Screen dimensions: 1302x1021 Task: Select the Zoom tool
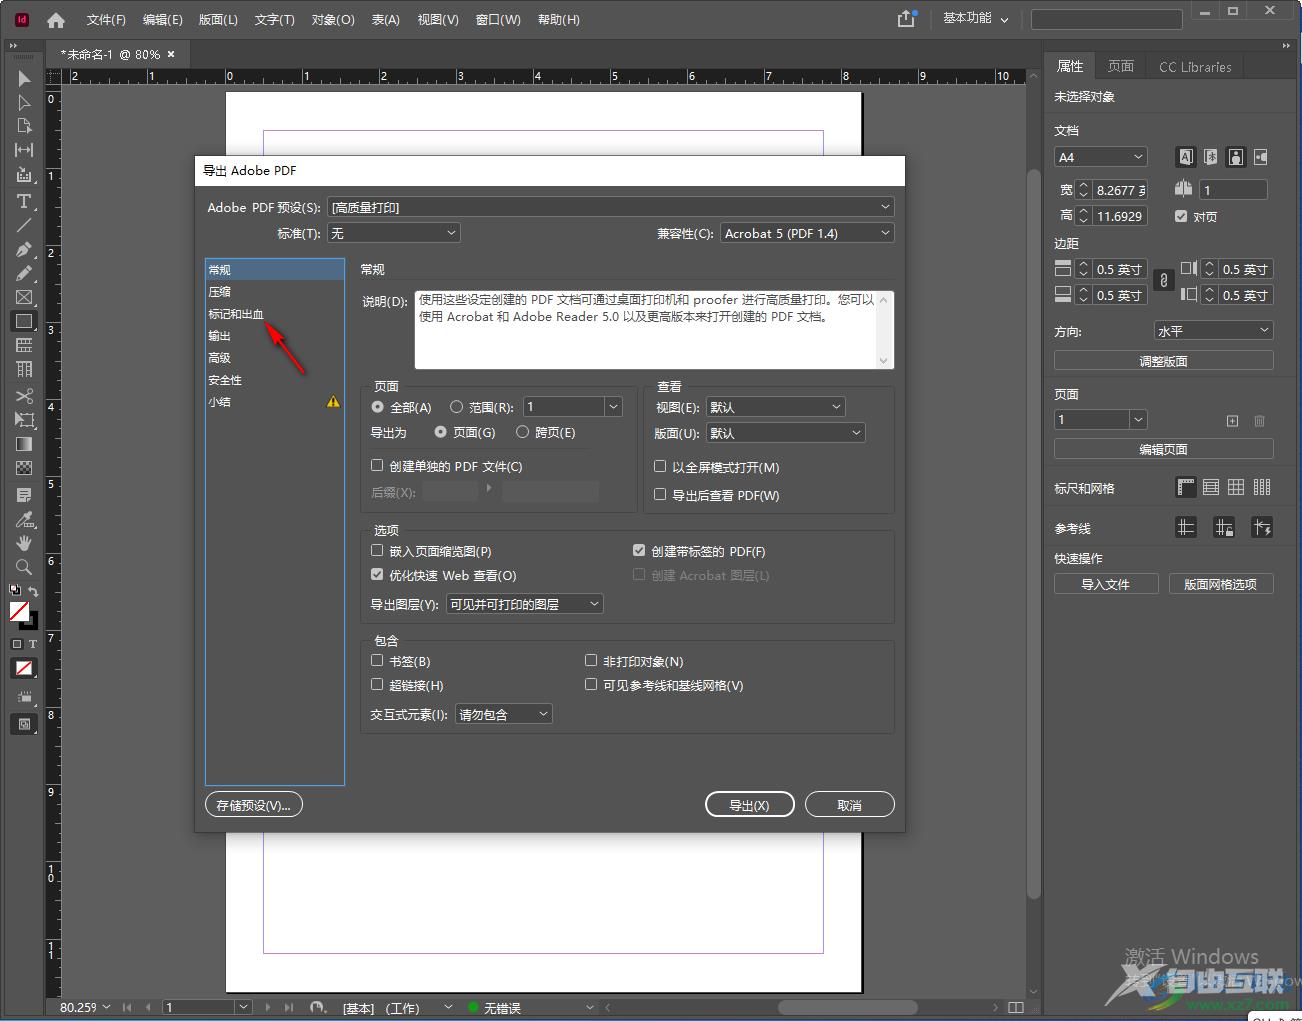[x=24, y=567]
